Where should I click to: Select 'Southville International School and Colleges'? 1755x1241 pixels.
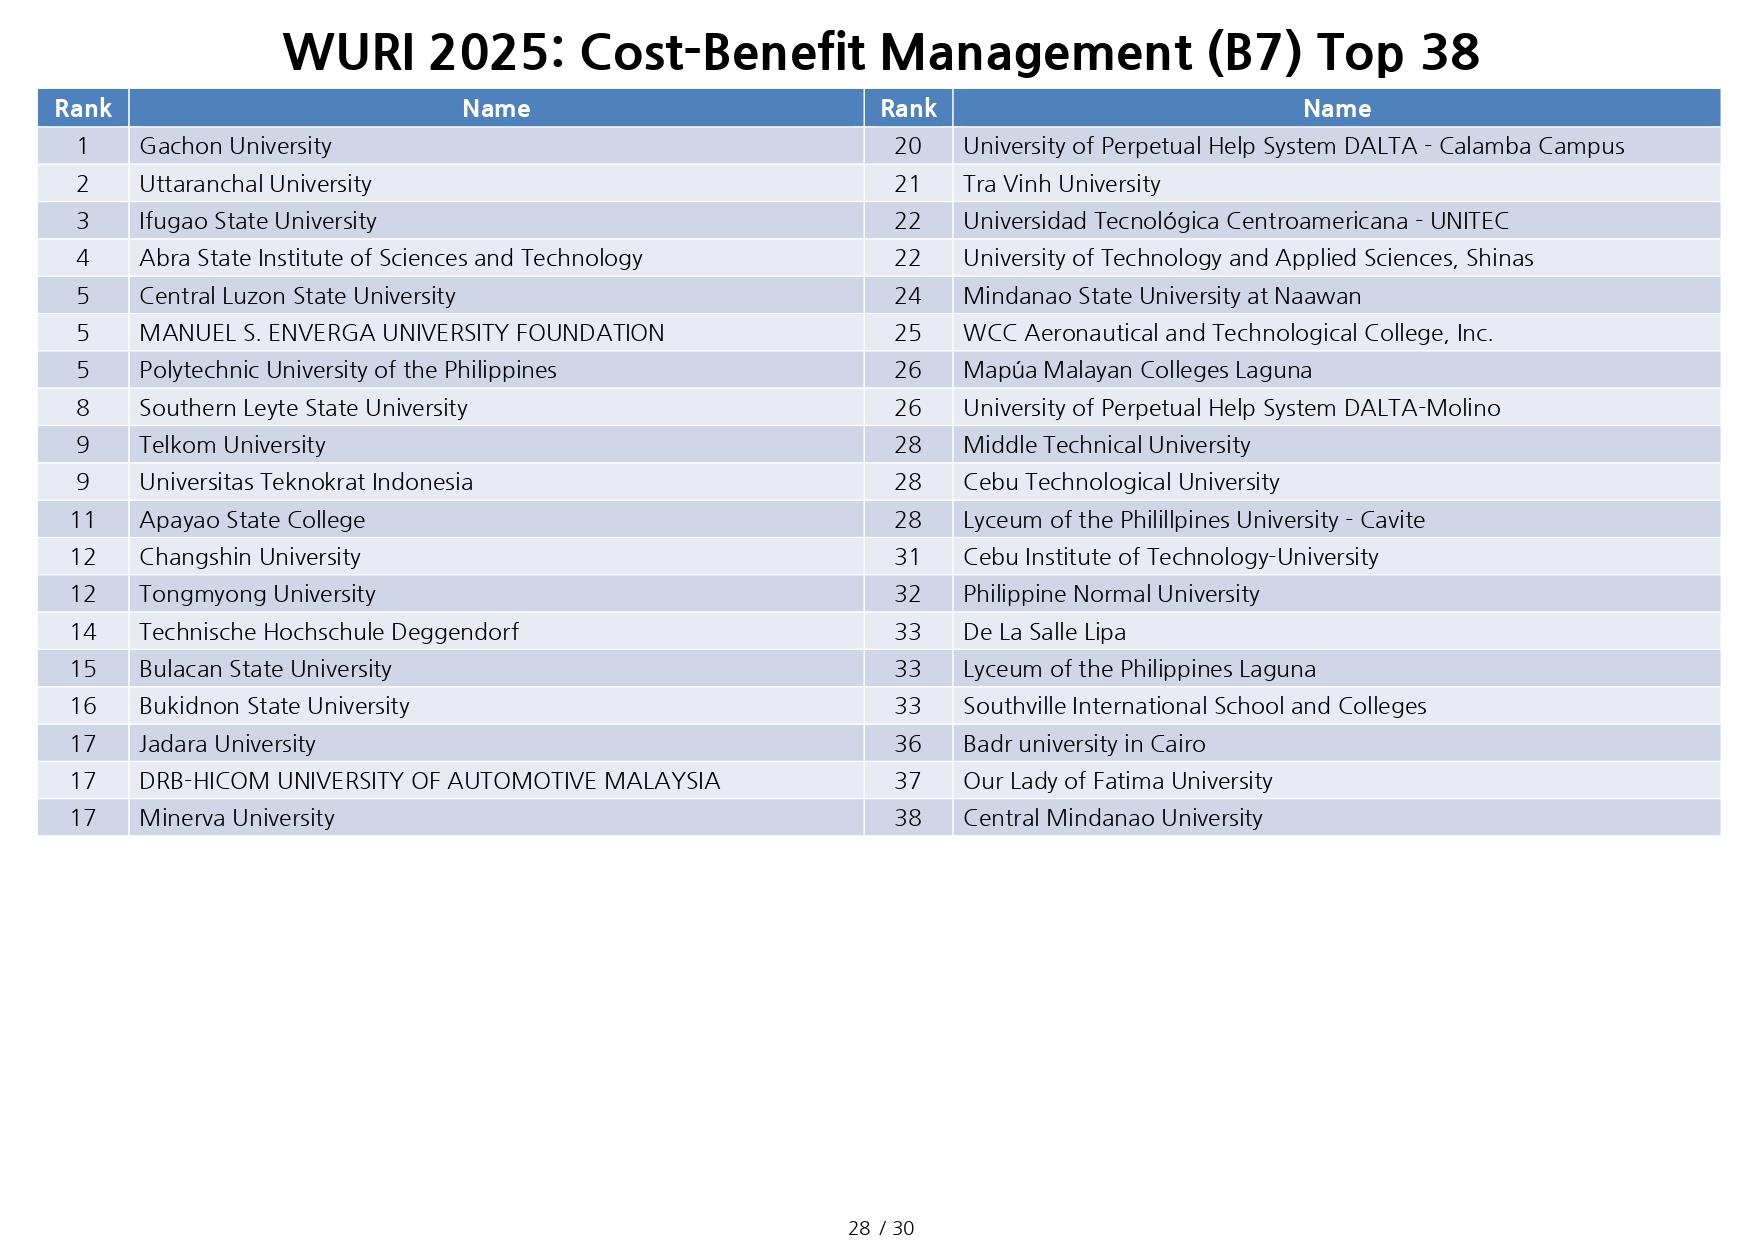coord(1194,706)
